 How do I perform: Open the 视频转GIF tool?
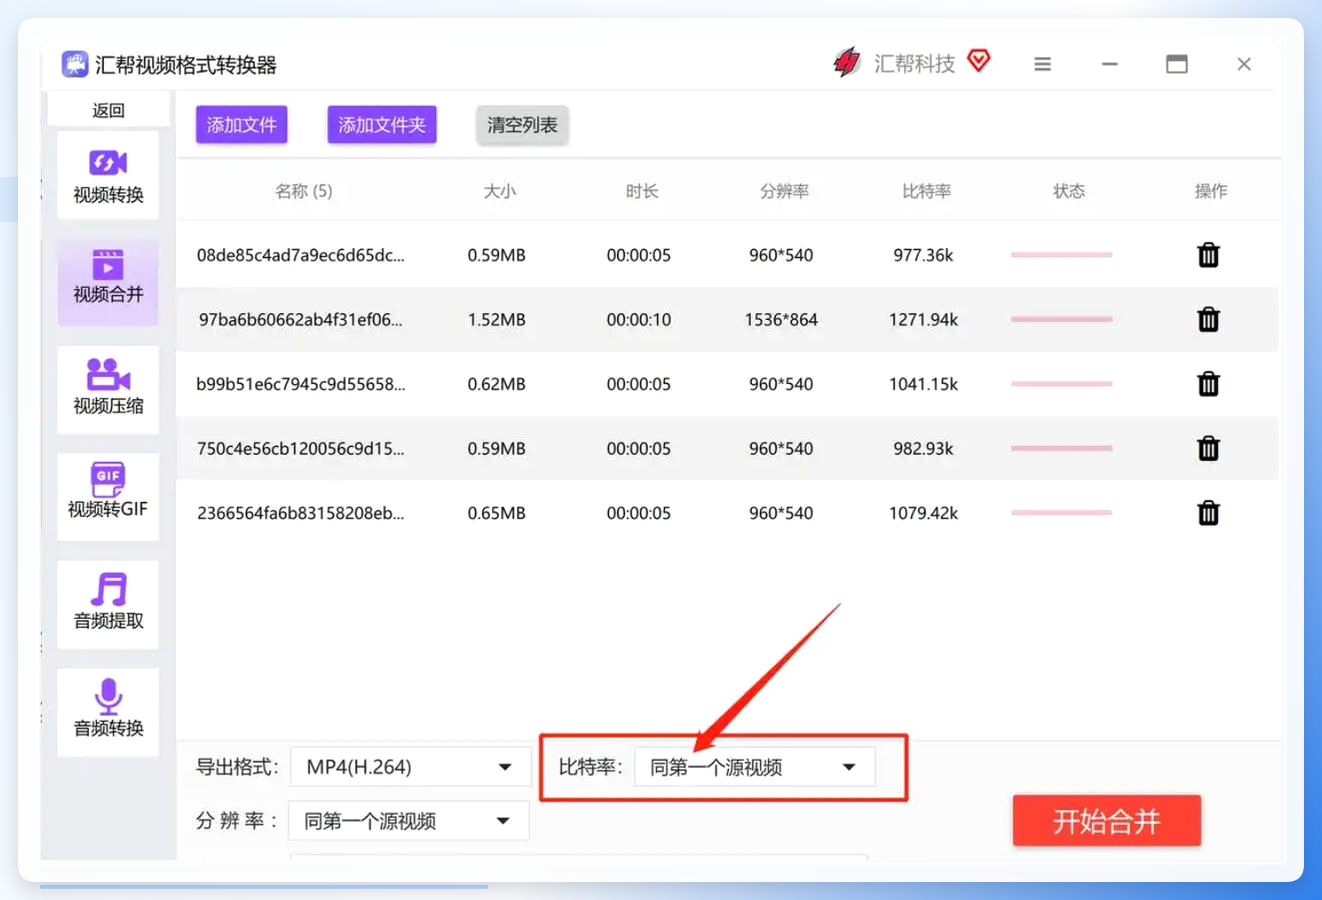pos(108,497)
